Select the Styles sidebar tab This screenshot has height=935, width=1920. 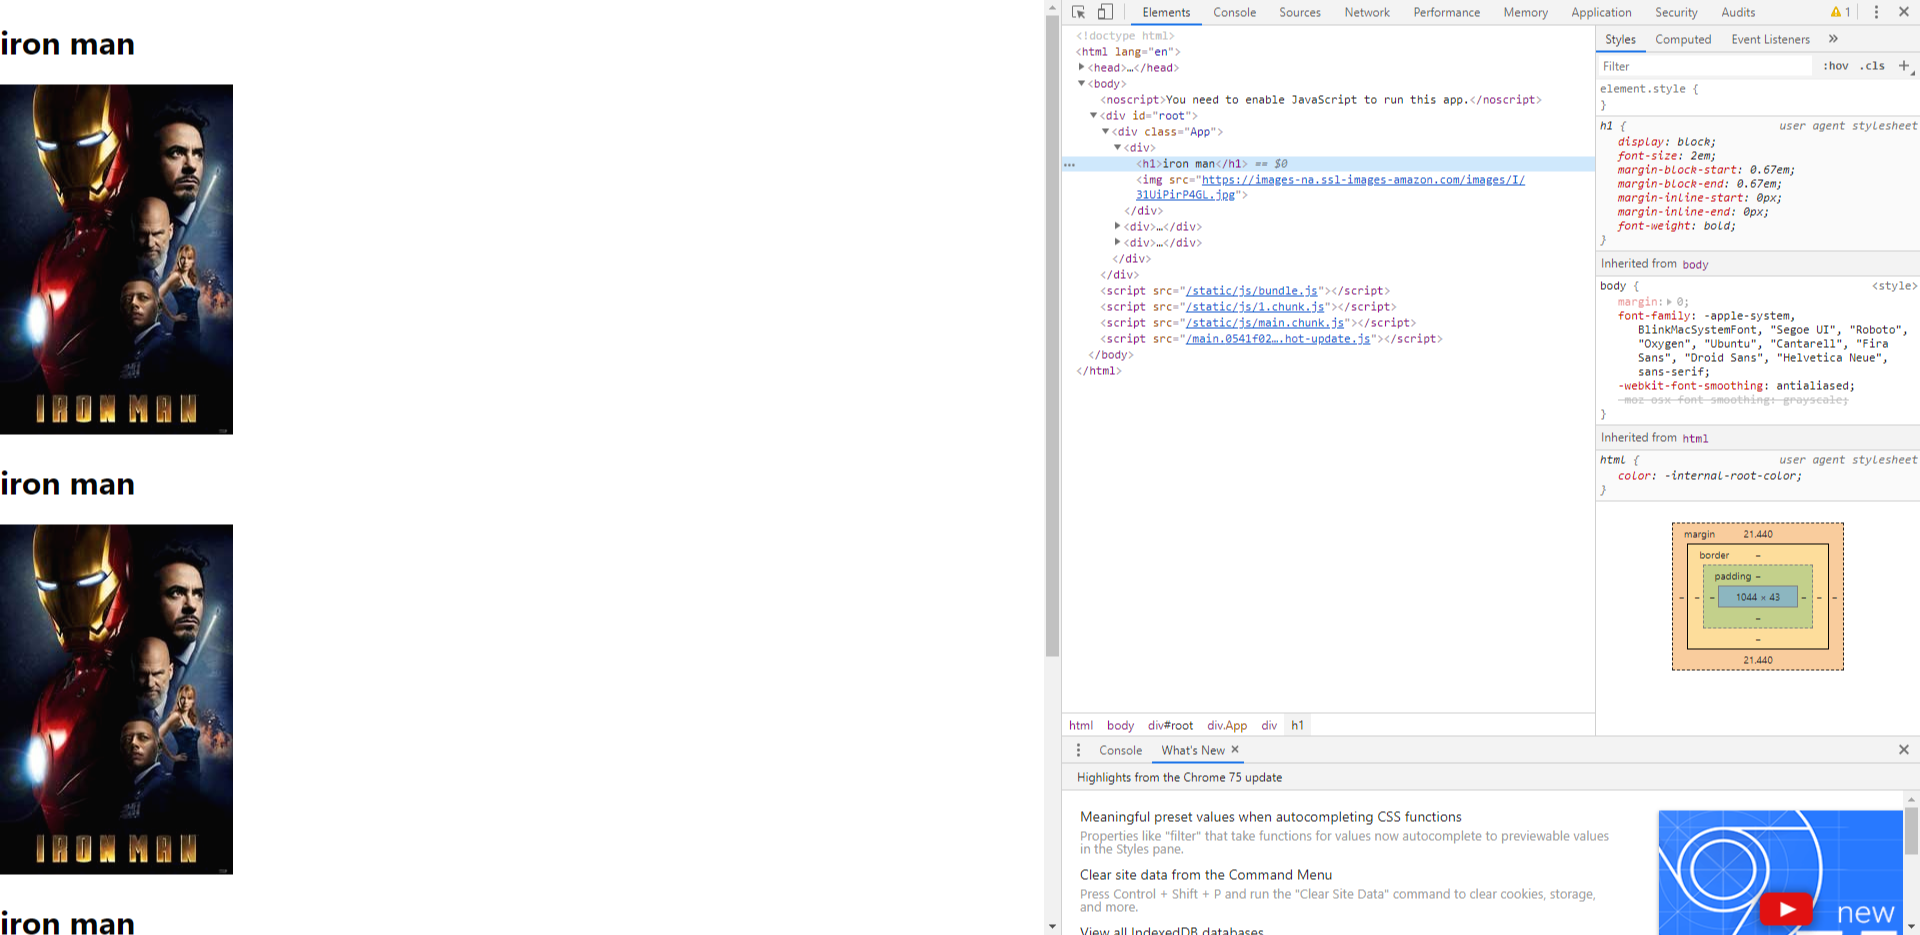pyautogui.click(x=1620, y=39)
